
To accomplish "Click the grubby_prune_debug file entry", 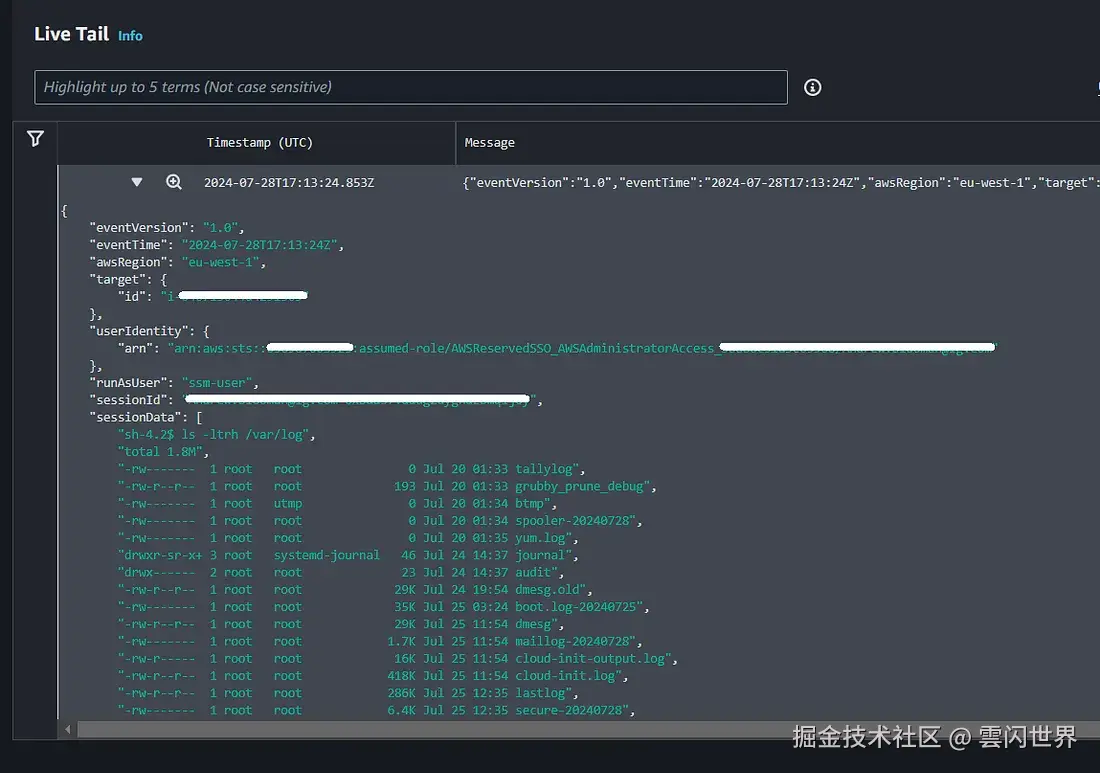I will coord(386,486).
